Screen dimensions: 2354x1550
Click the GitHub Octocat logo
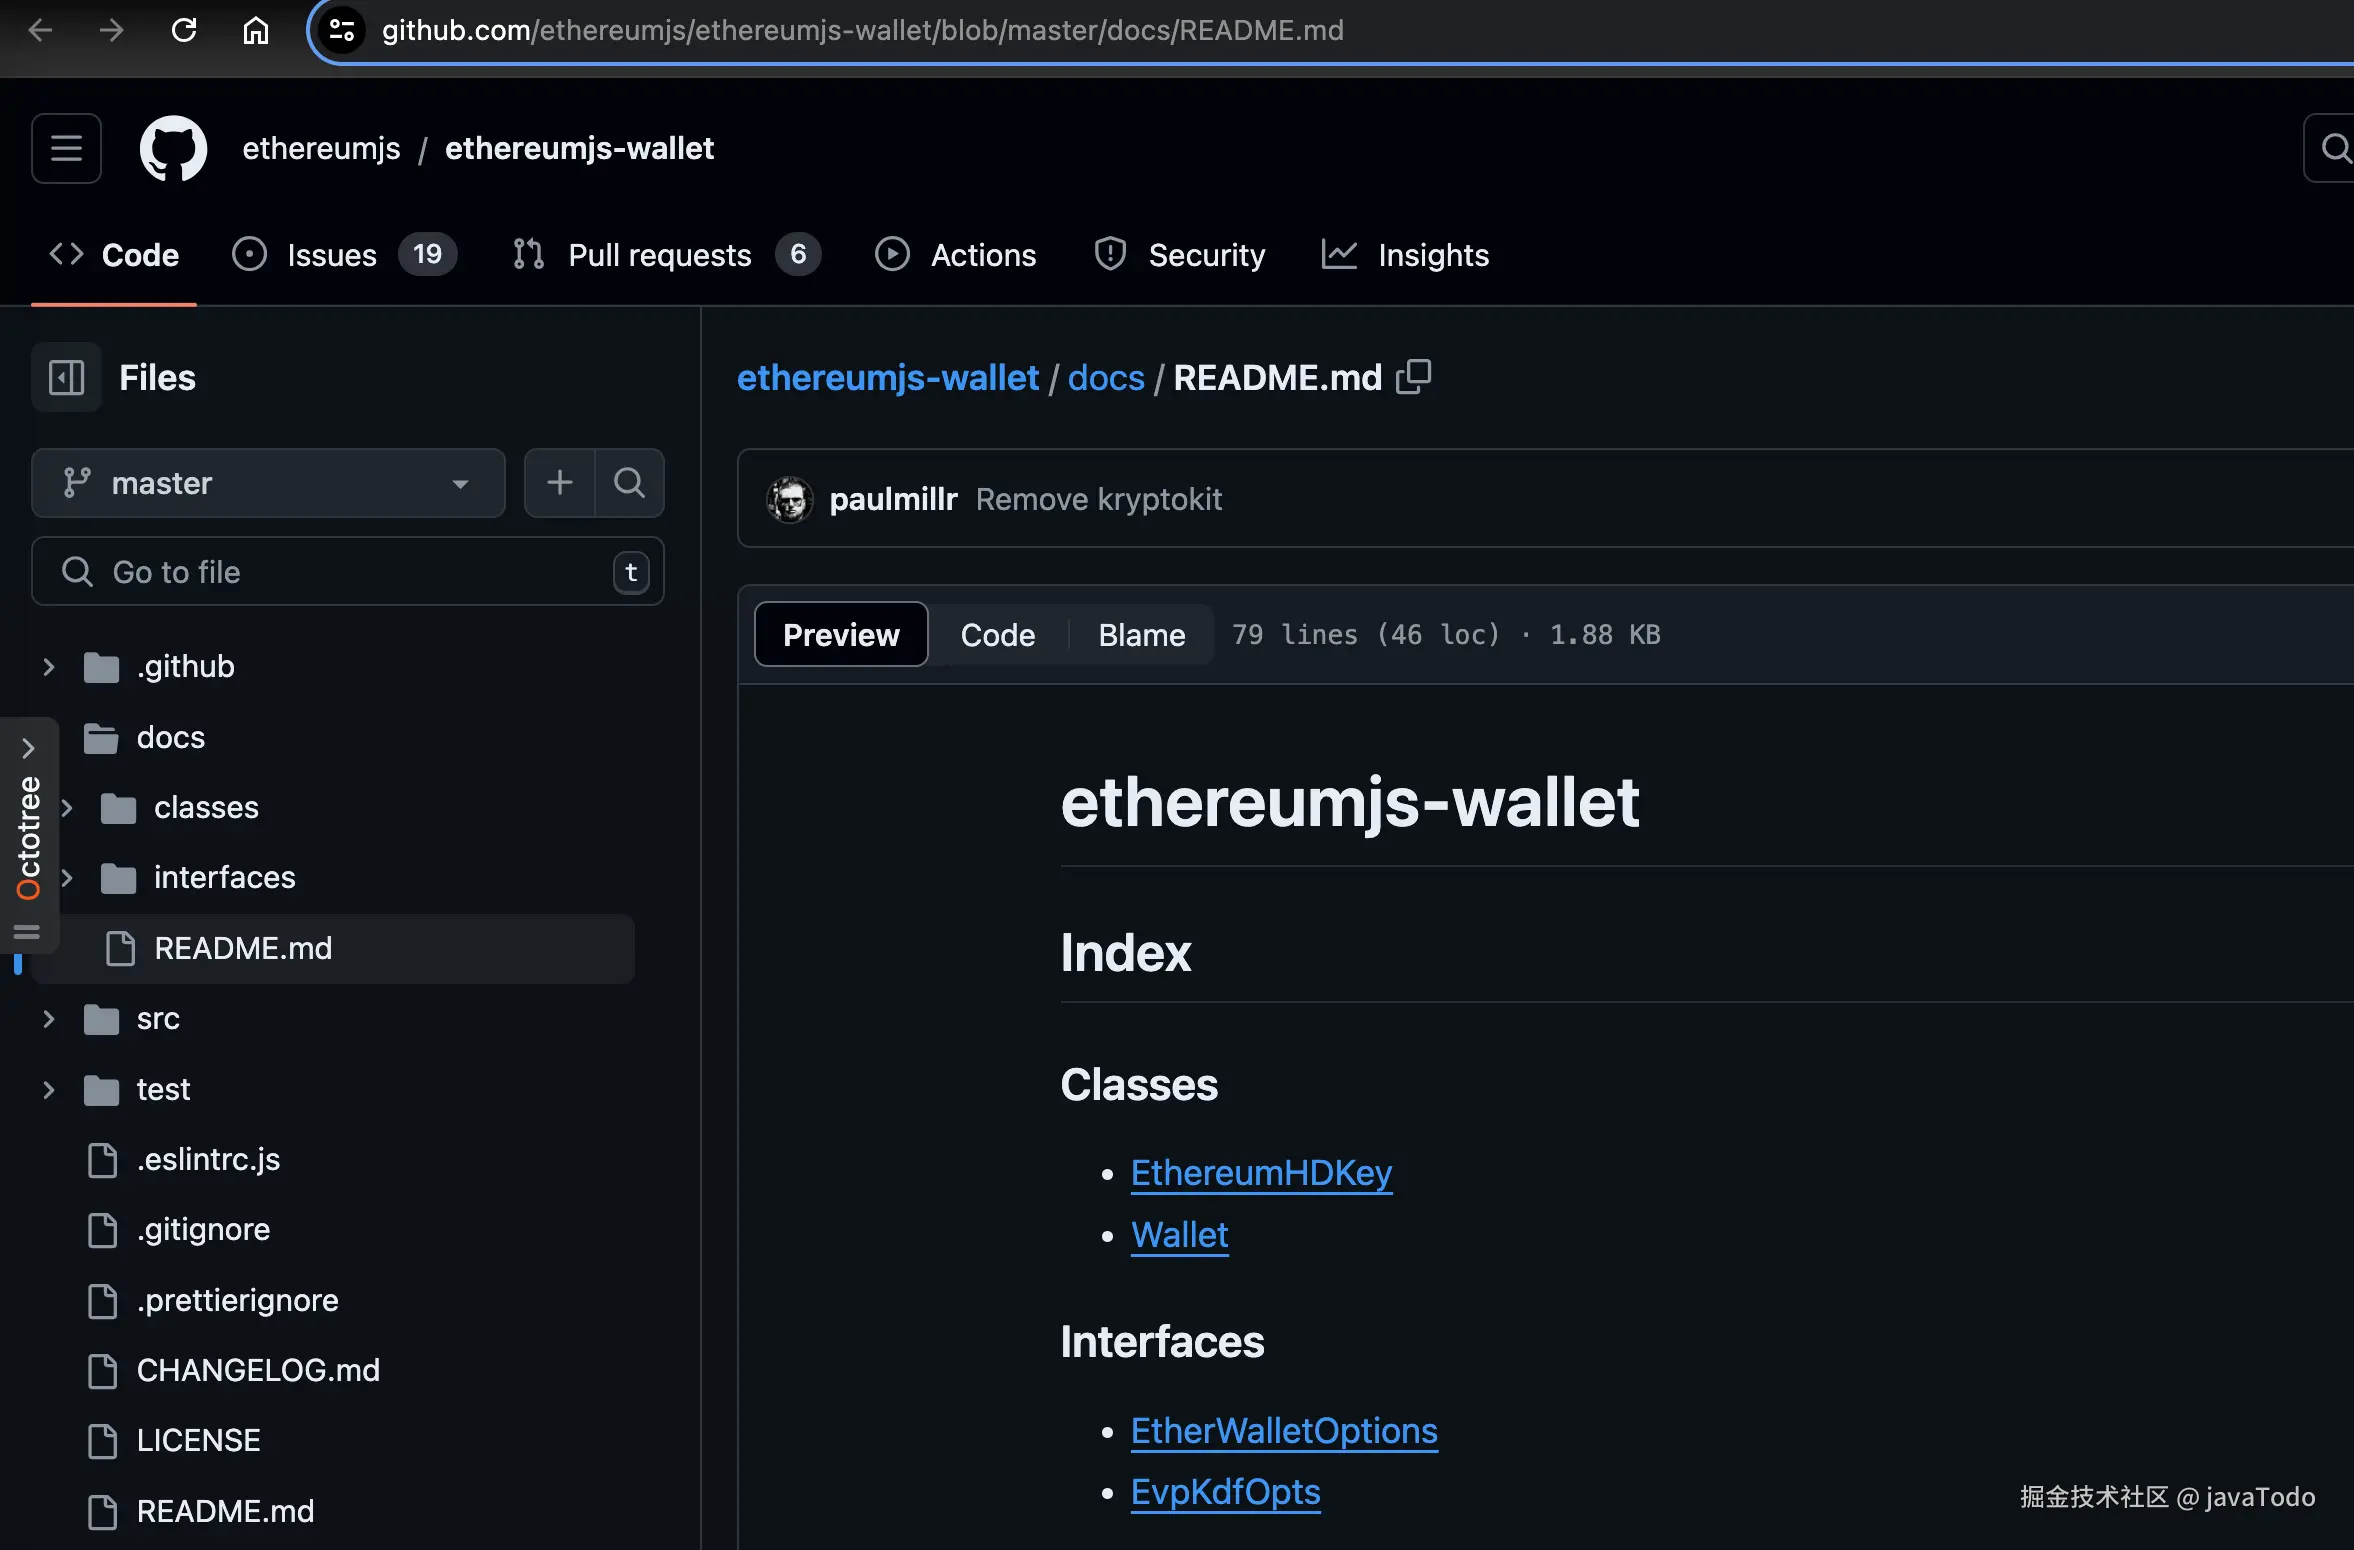pyautogui.click(x=173, y=149)
